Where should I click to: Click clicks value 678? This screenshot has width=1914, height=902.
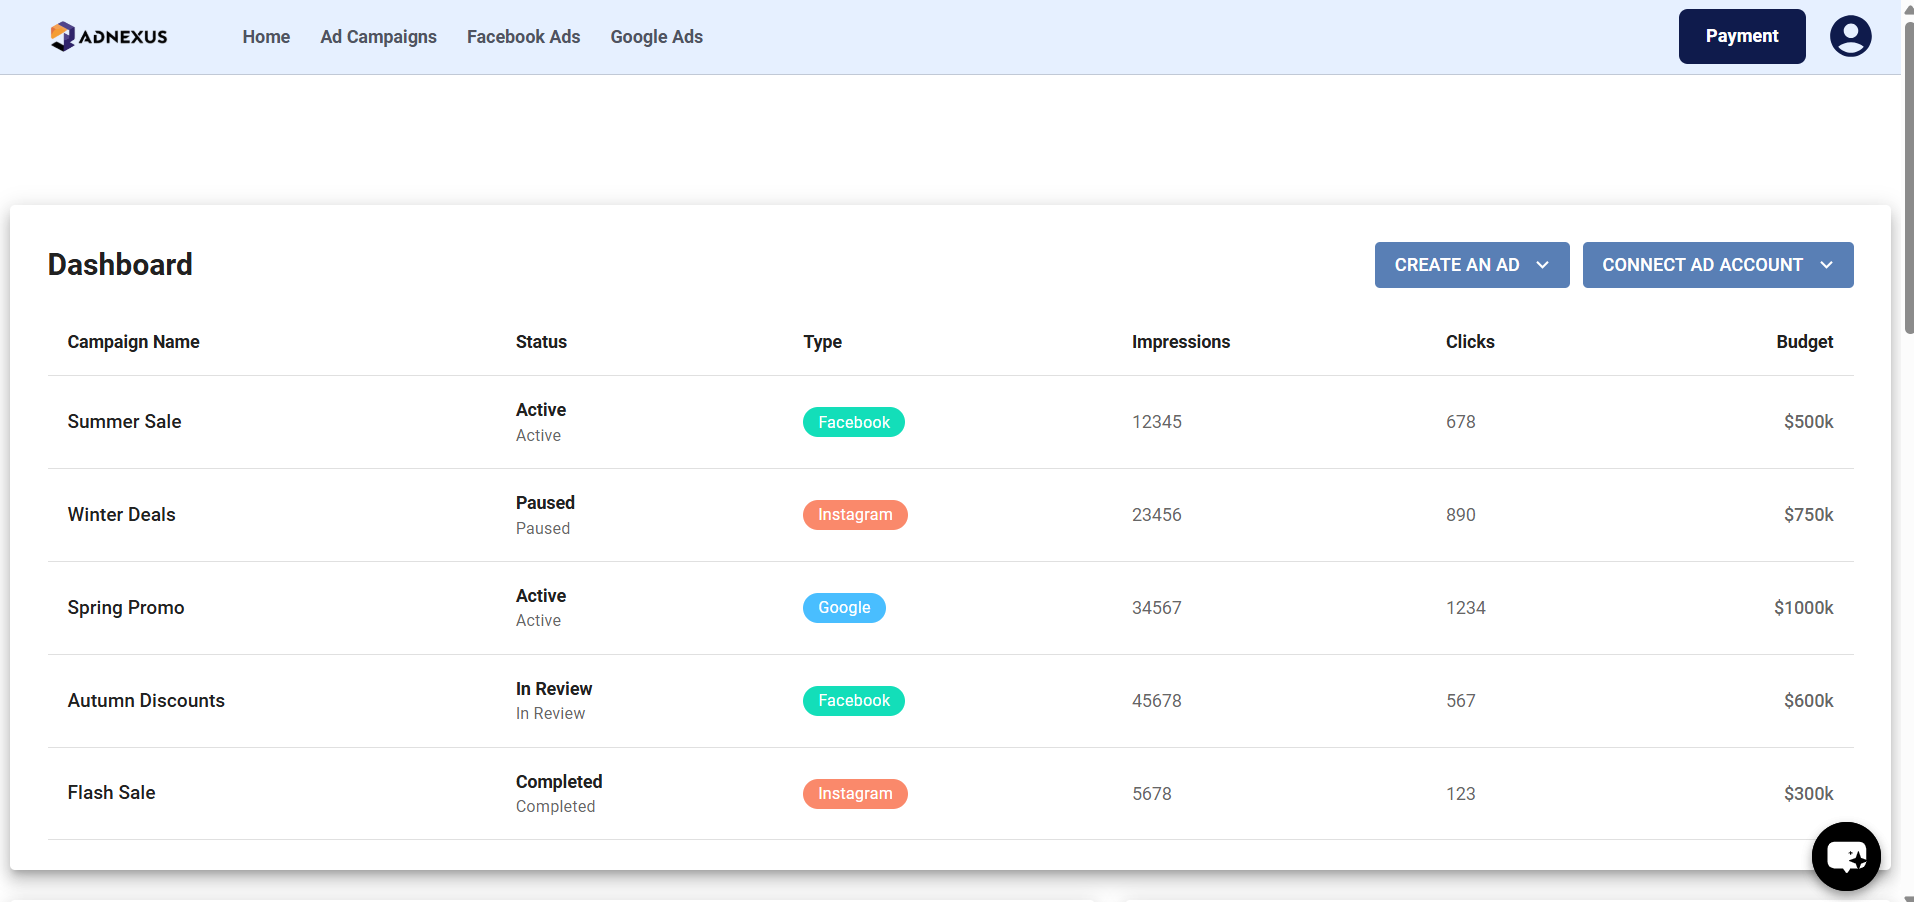click(x=1460, y=422)
